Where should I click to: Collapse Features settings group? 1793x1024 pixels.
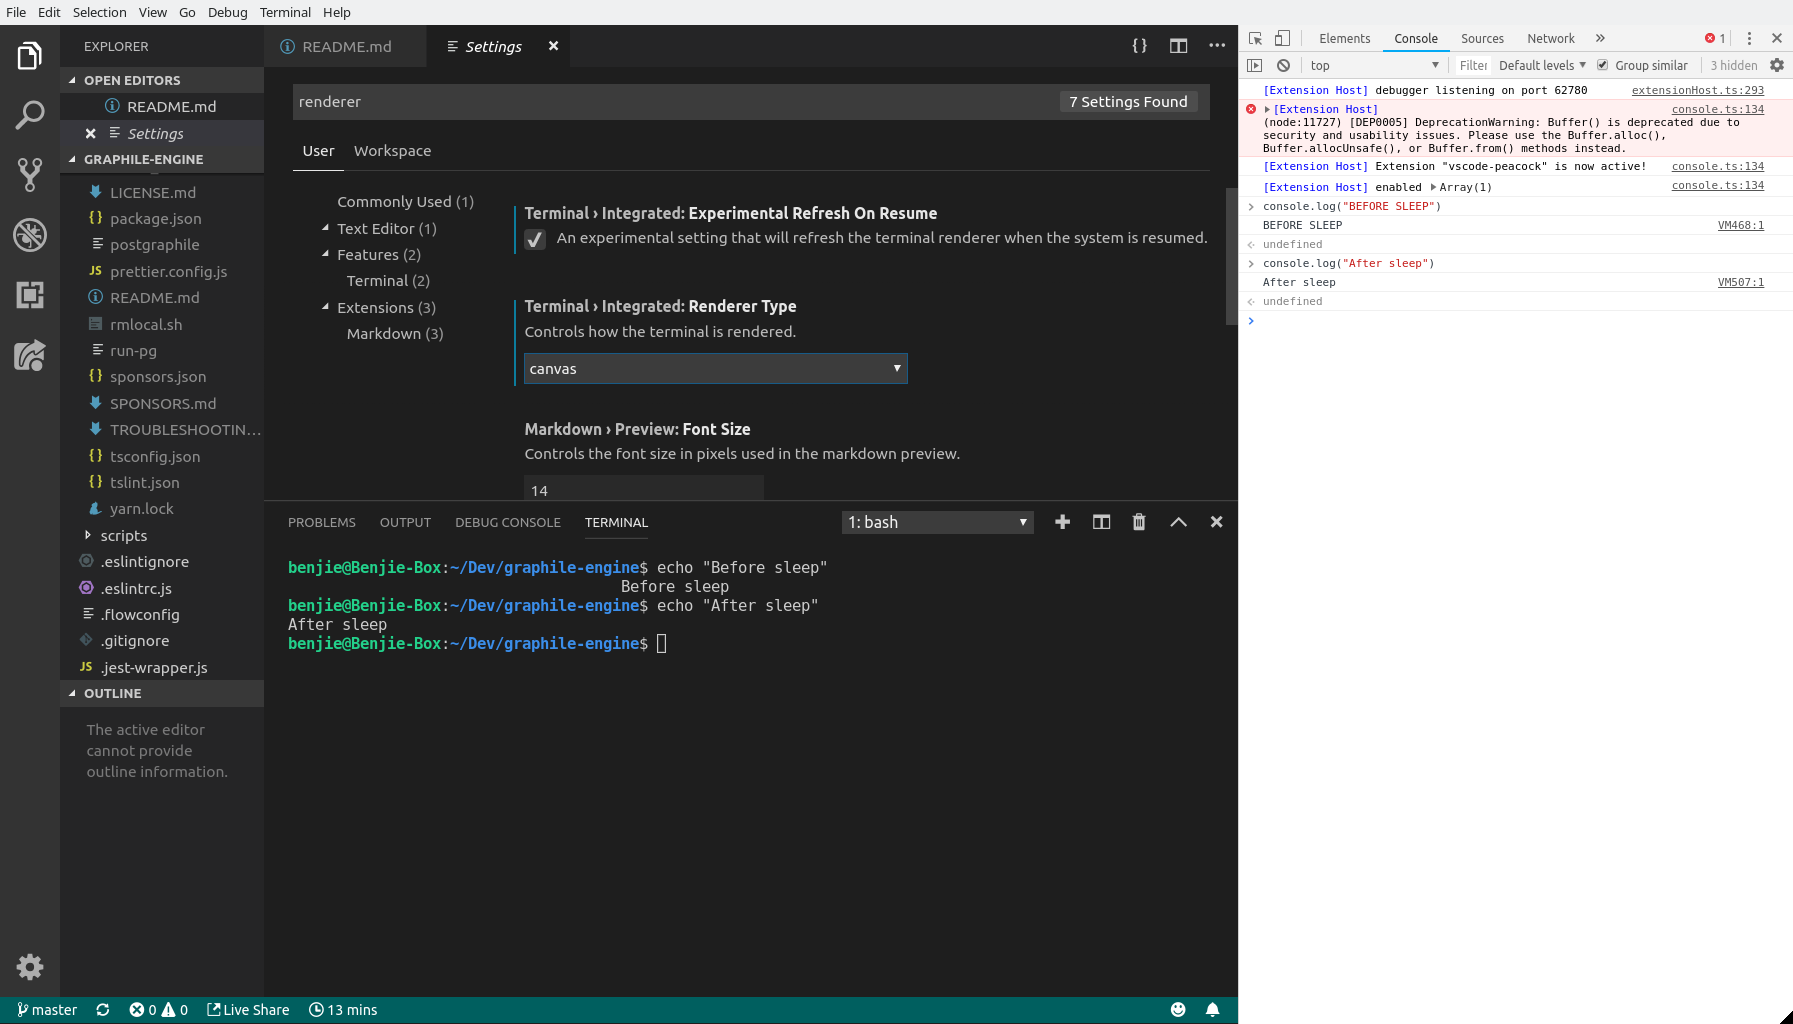[x=326, y=254]
